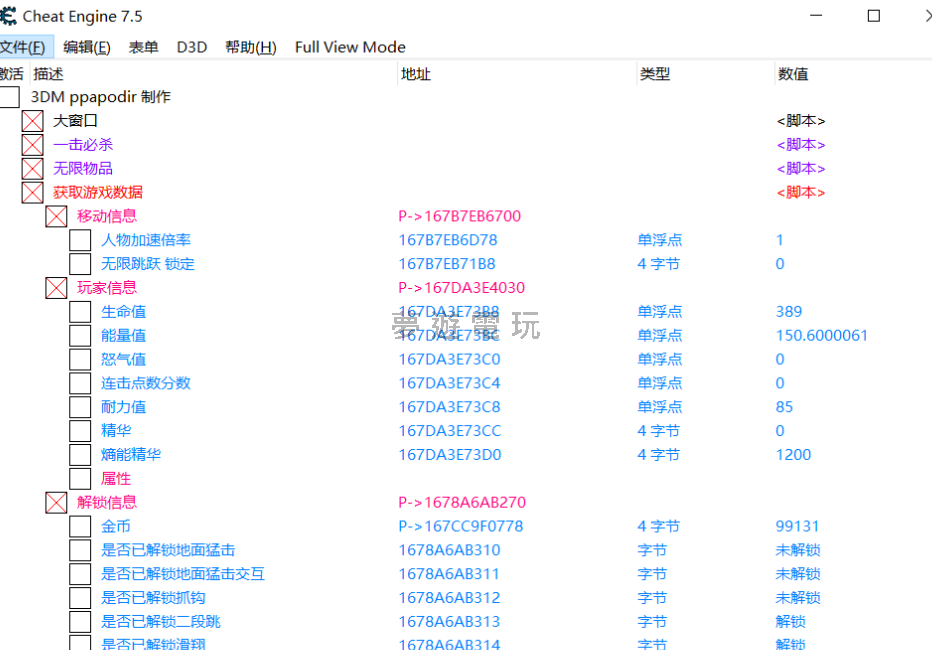Click the 数值 column header
Image resolution: width=932 pixels, height=650 pixels.
tap(792, 74)
